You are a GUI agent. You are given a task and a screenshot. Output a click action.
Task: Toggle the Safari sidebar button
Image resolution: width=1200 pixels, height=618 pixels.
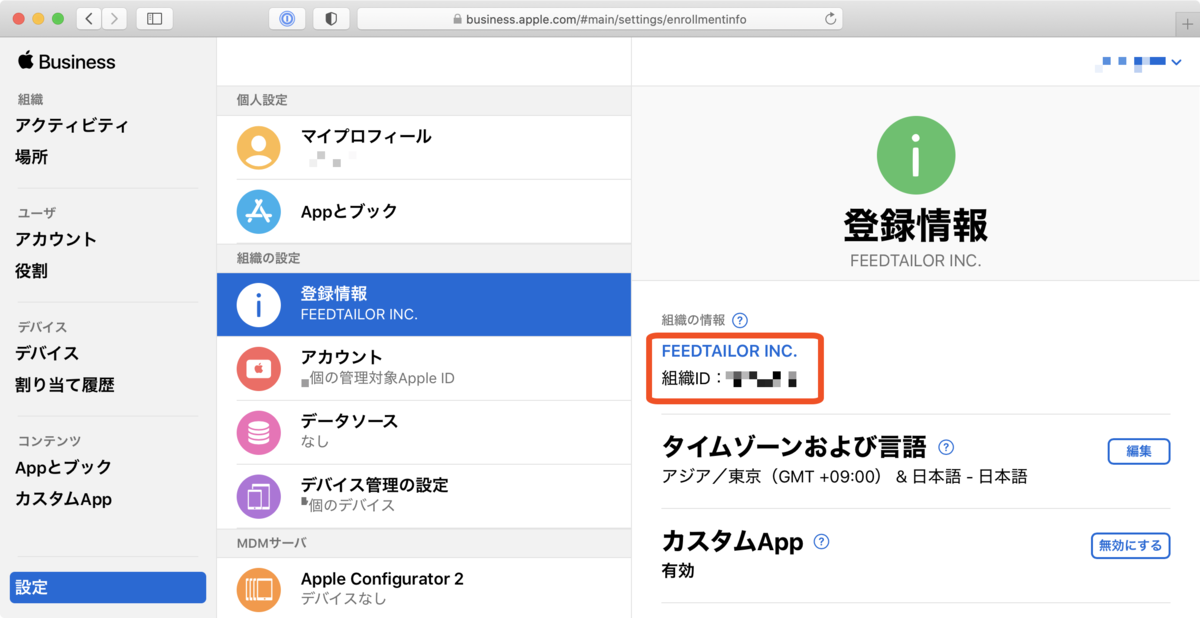point(154,19)
